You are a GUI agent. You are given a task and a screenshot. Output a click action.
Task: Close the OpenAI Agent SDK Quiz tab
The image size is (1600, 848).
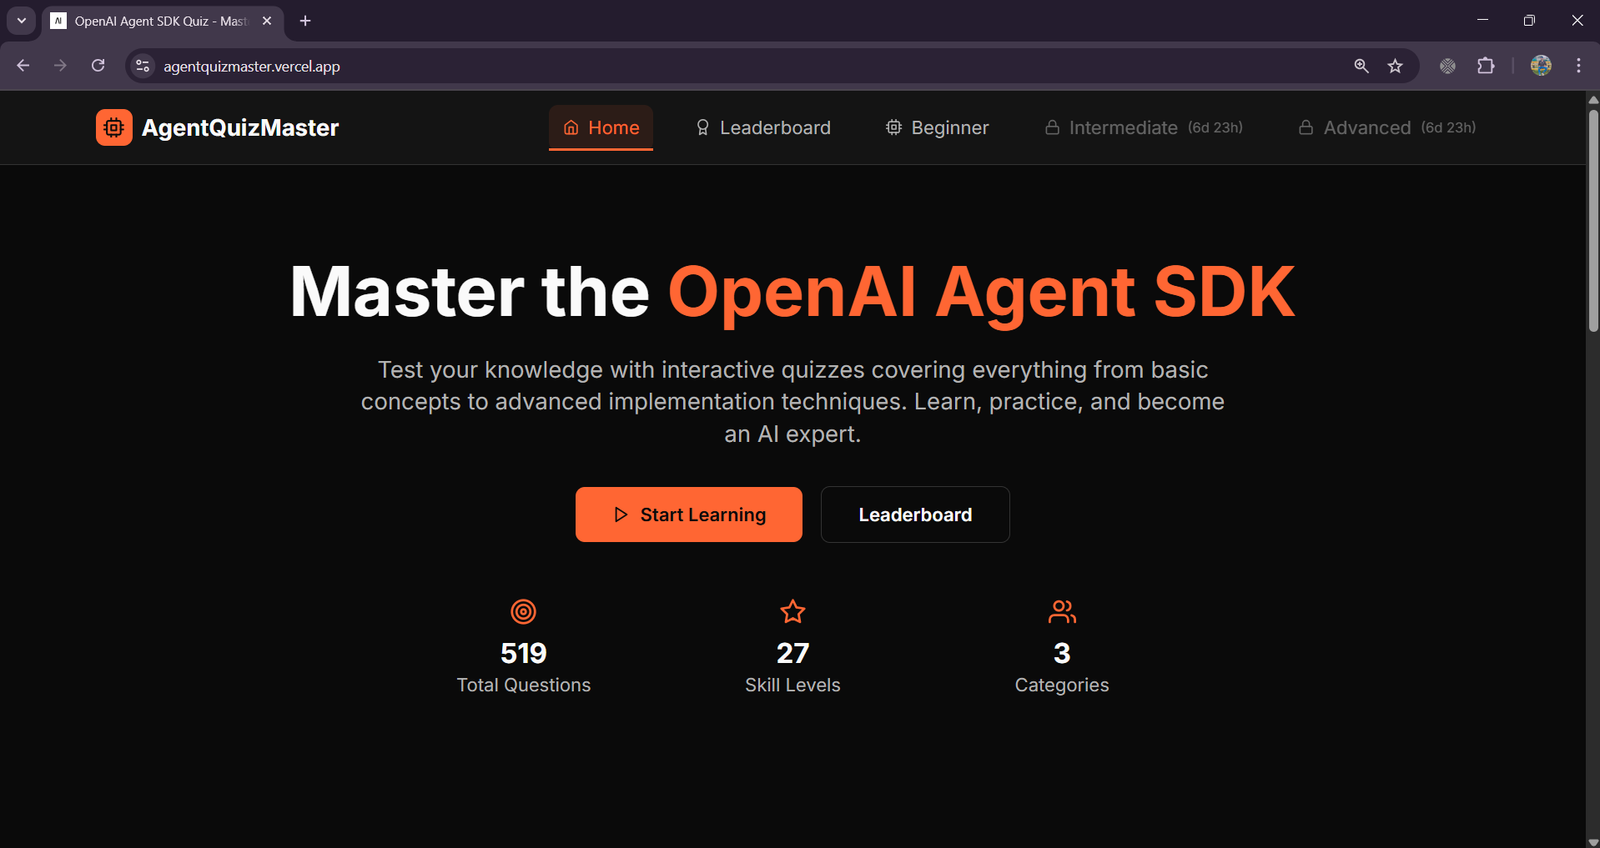[267, 21]
